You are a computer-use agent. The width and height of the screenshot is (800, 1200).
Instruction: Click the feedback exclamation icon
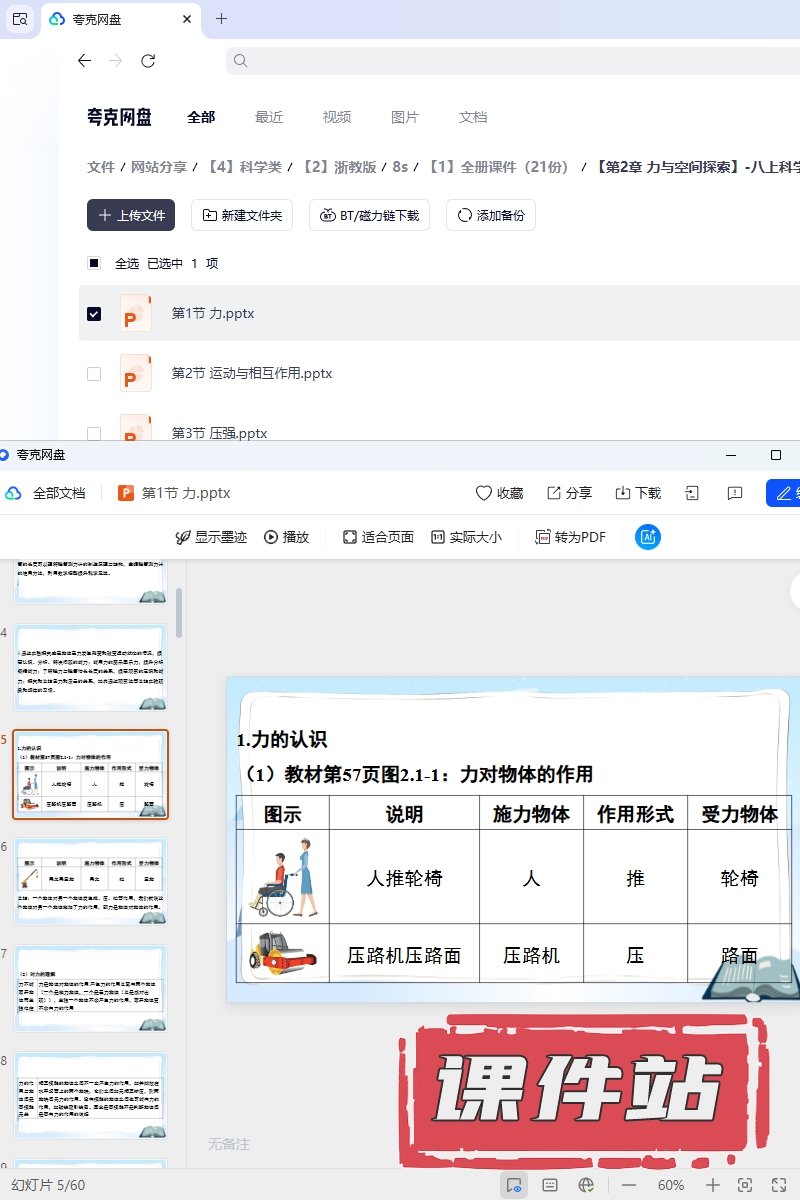point(735,493)
